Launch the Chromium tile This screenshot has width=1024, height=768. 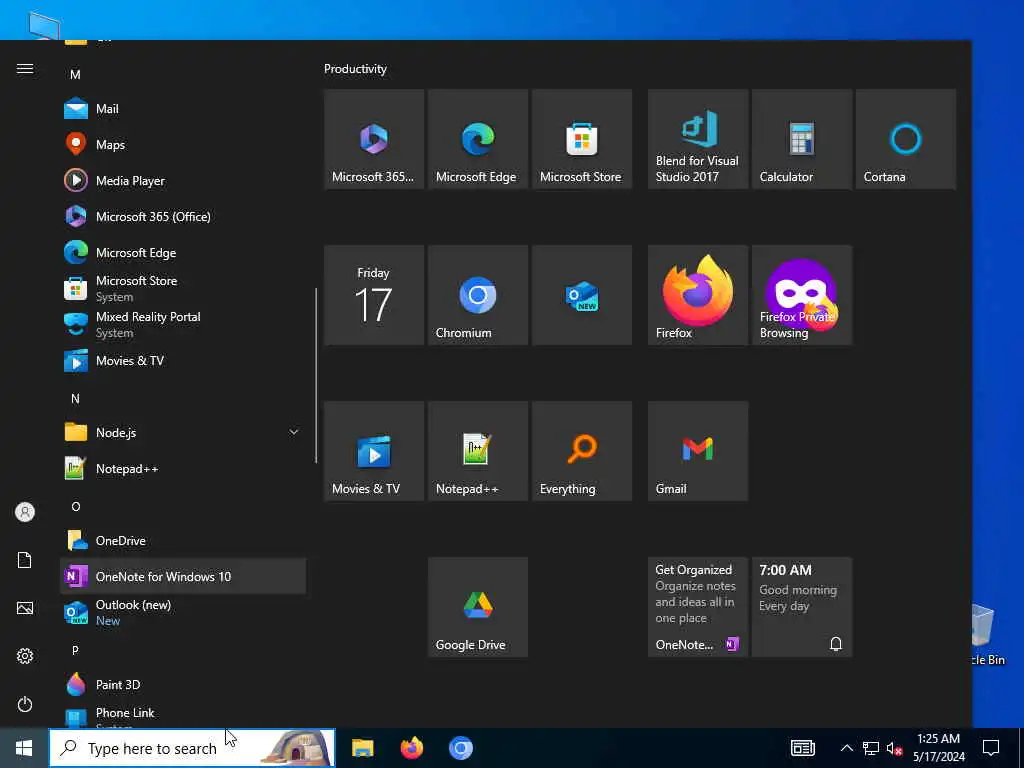(x=477, y=295)
